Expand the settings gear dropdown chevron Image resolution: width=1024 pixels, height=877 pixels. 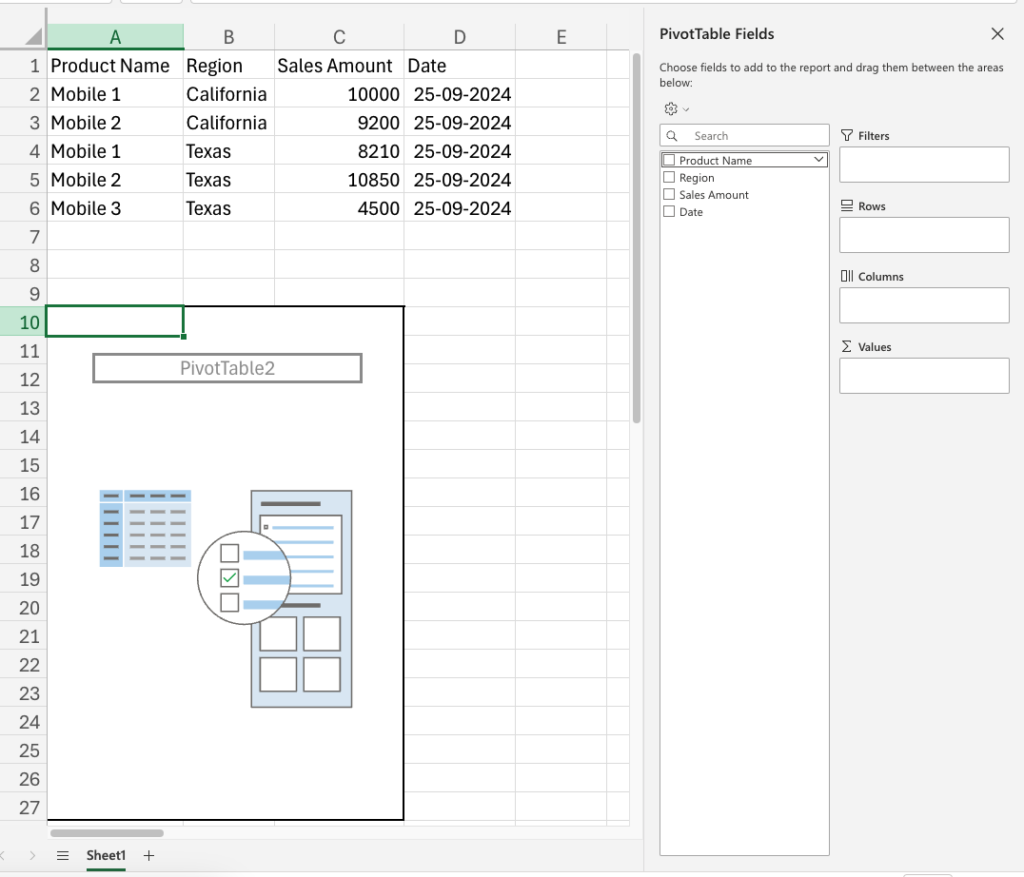687,109
